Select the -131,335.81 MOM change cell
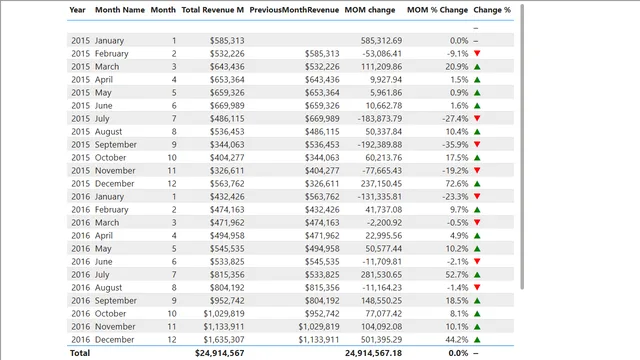The width and height of the screenshot is (640, 360). point(380,196)
